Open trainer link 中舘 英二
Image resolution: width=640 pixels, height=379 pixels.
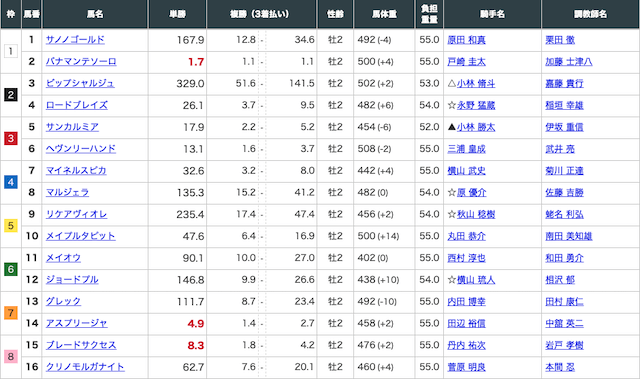coord(564,323)
